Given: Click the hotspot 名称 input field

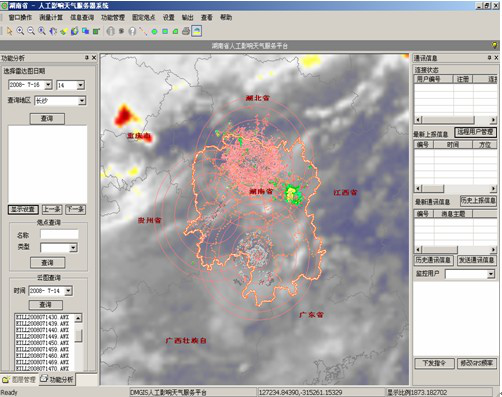Looking at the screenshot, I should [x=60, y=234].
